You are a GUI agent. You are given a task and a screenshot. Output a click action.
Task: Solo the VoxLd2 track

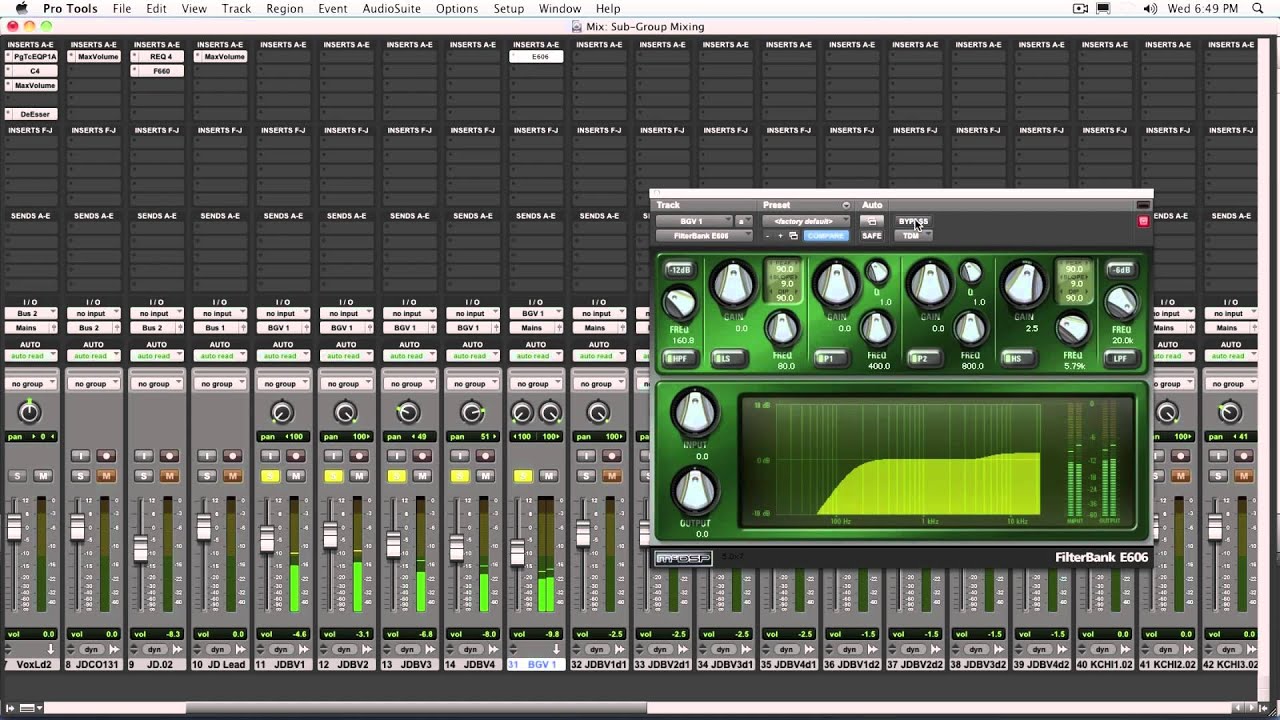[x=17, y=476]
